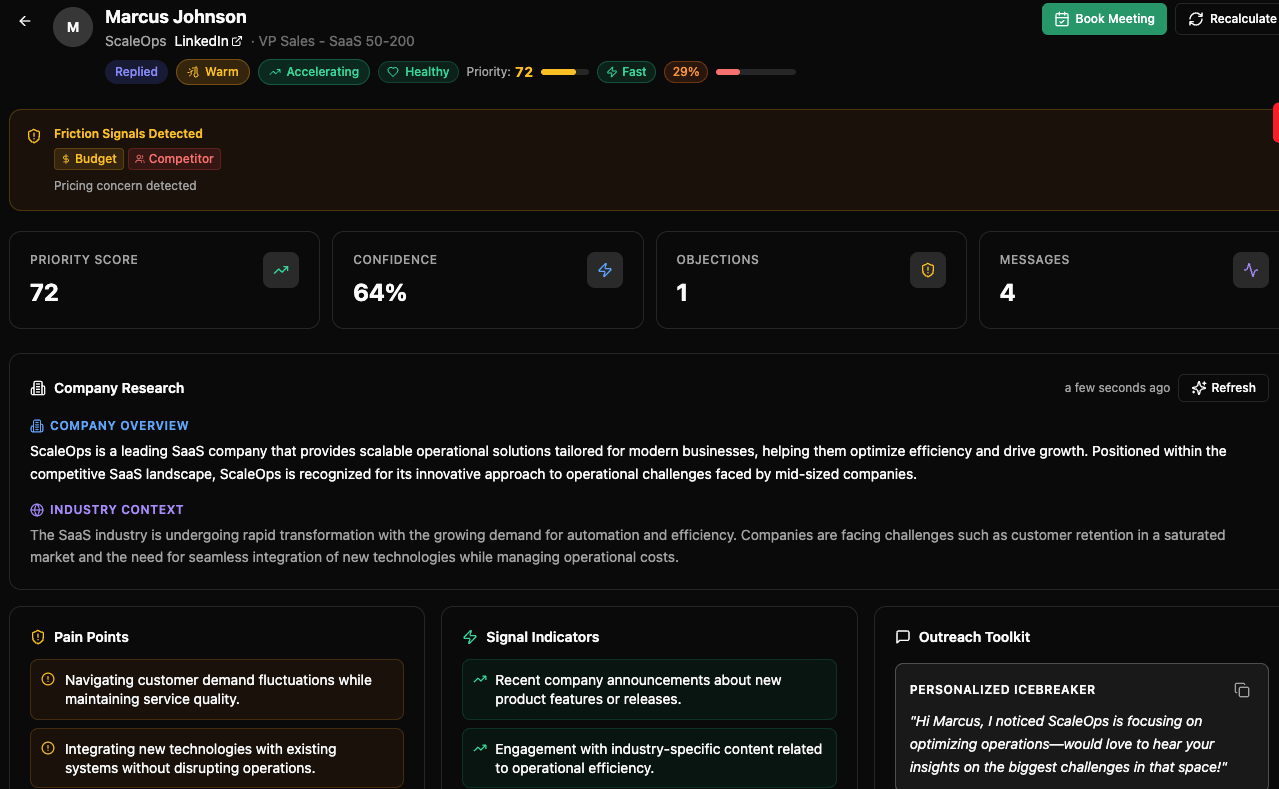Click the Book Meeting button
The image size is (1279, 789).
1104,19
